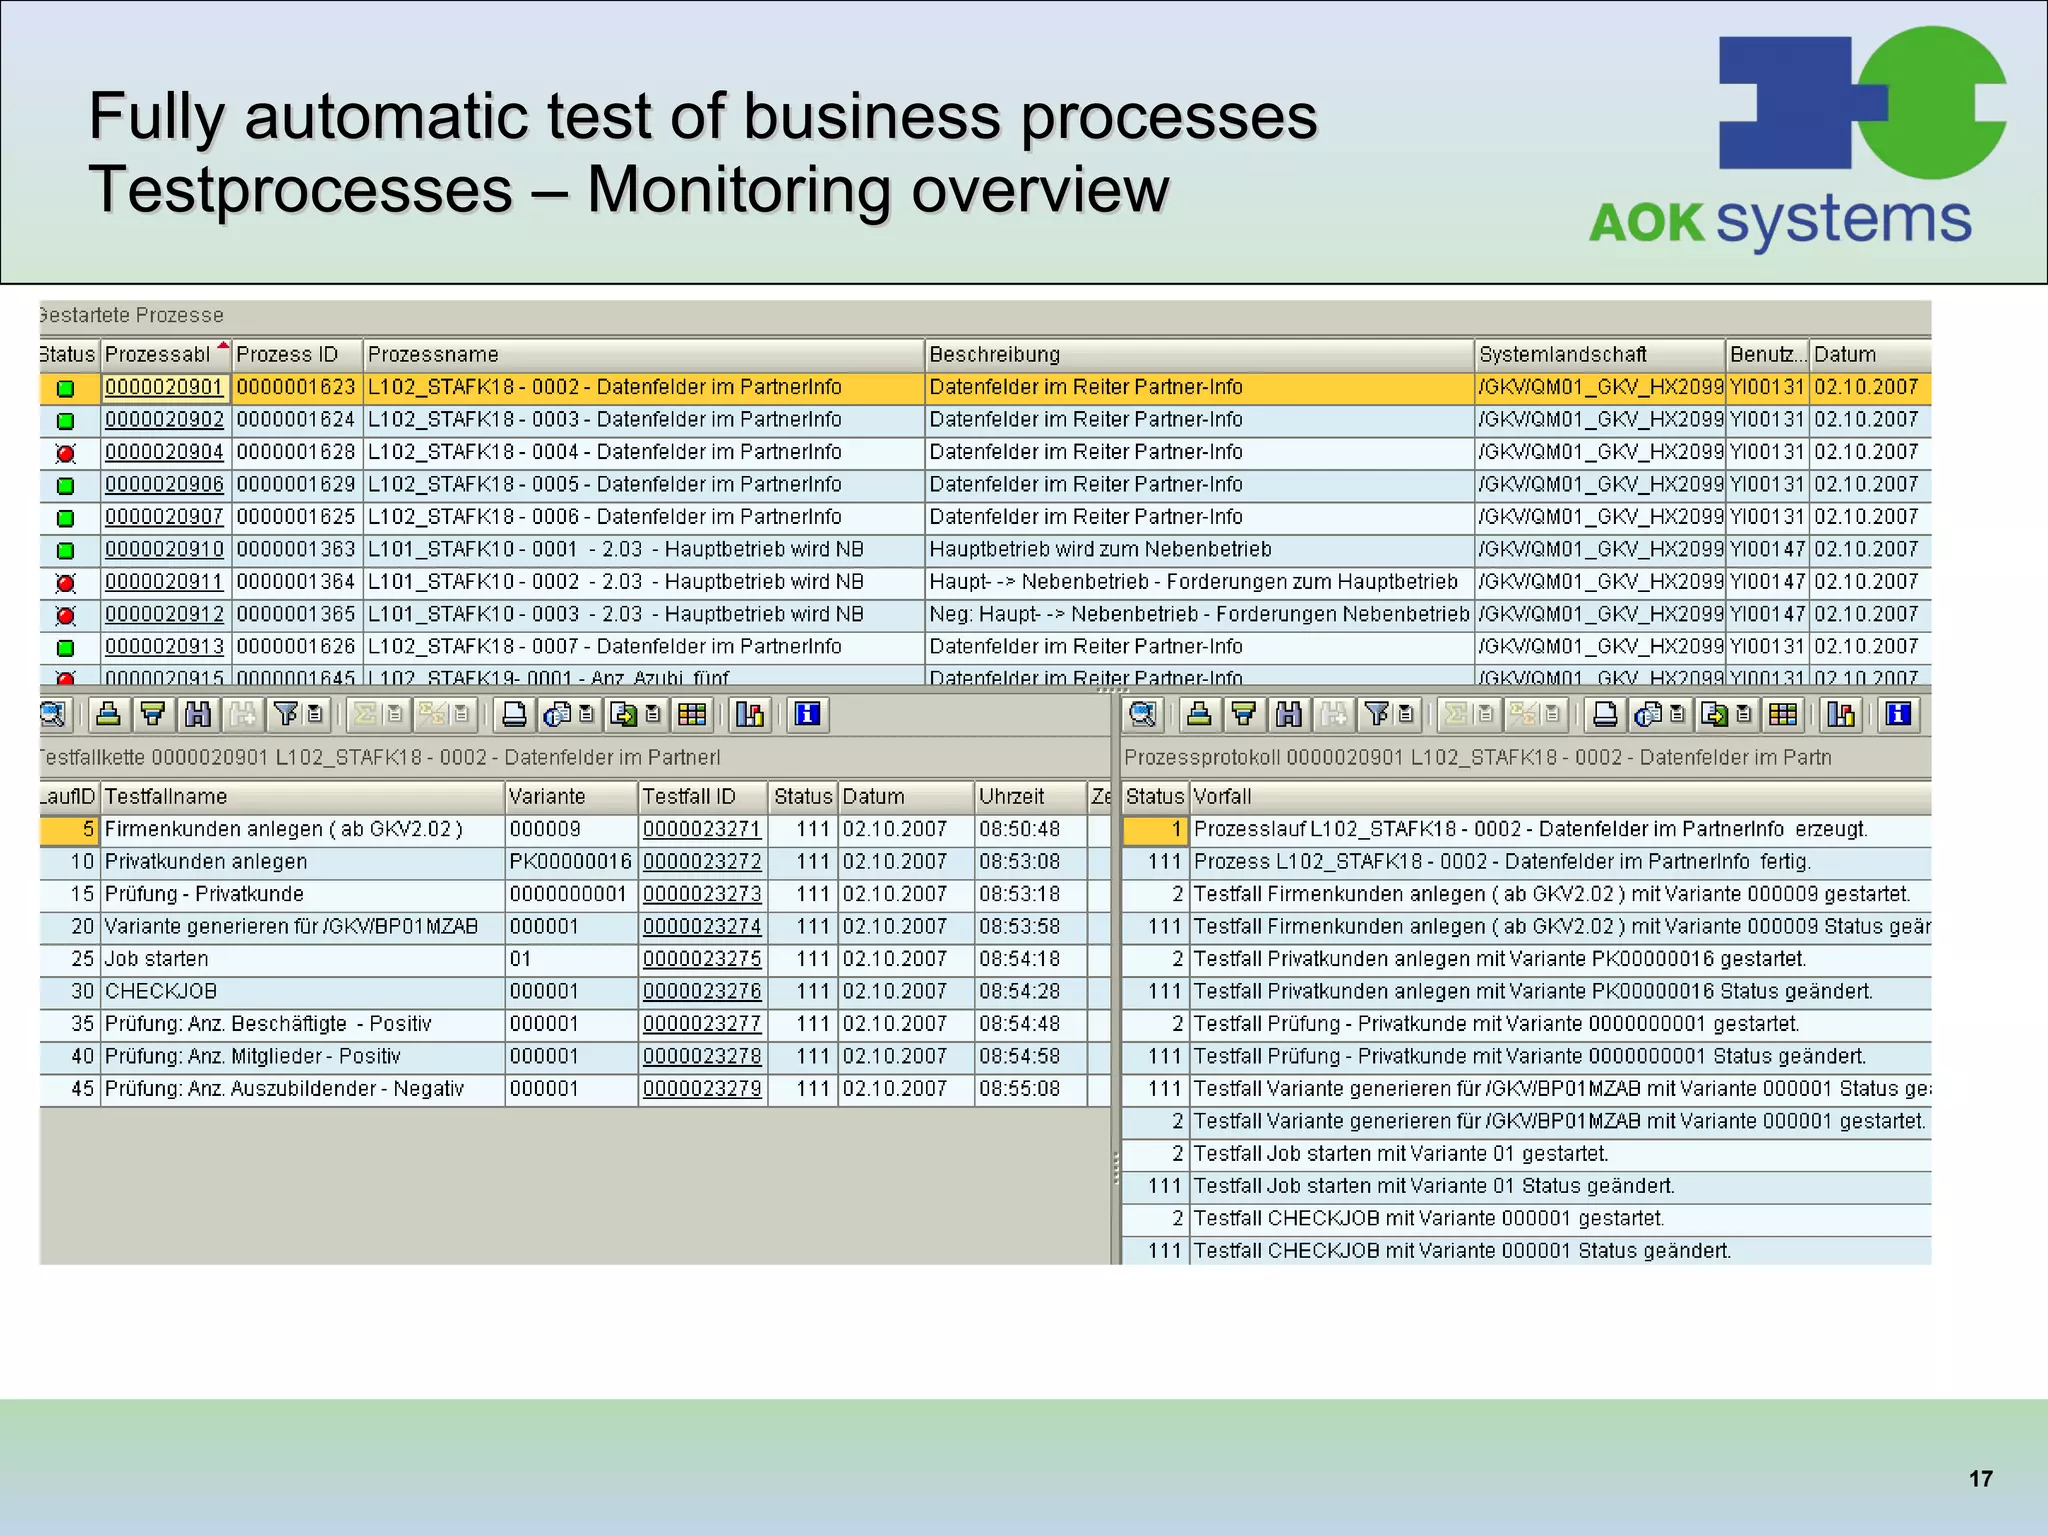This screenshot has width=2048, height=1536.
Task: Click 'Hauptbetrieb wird zum Nebenbetrieb' description cell
Action: pos(1199,549)
